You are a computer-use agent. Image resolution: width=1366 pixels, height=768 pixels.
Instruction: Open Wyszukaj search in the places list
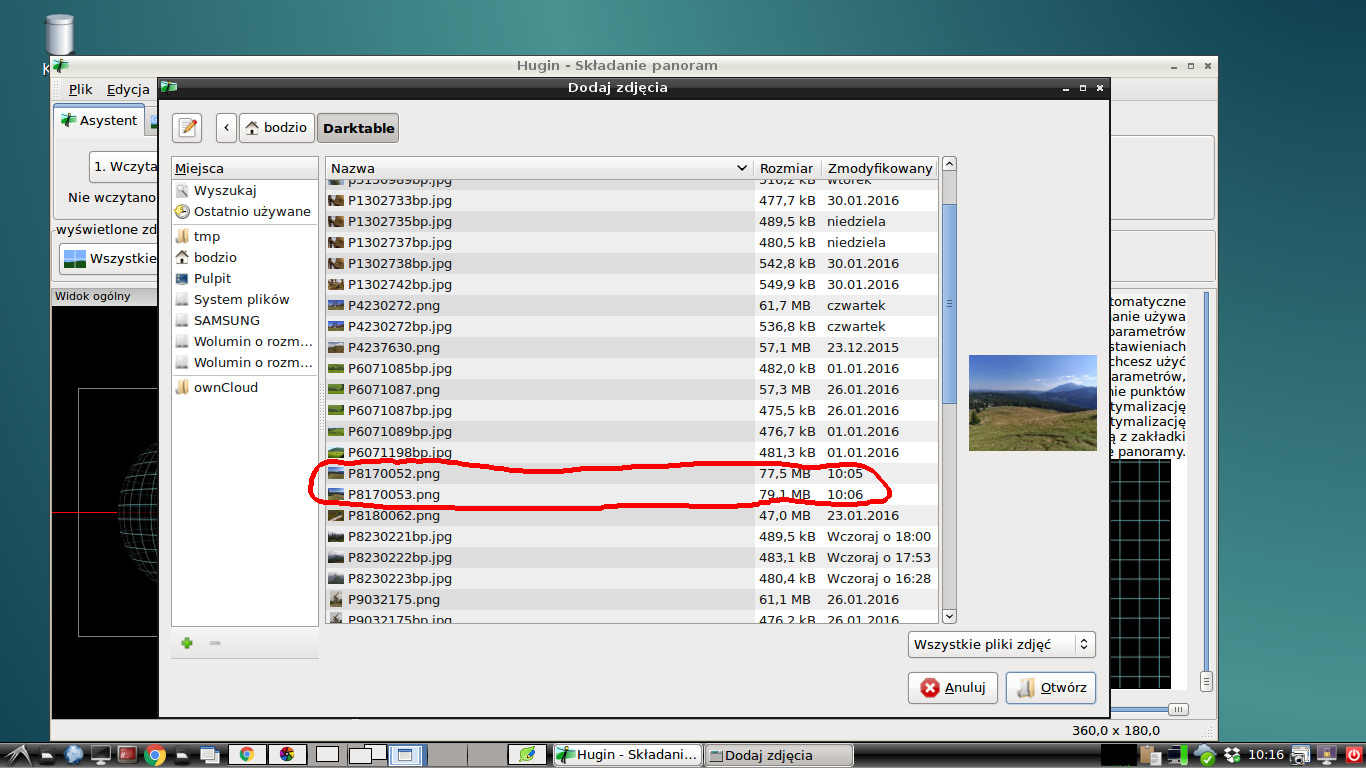[224, 190]
